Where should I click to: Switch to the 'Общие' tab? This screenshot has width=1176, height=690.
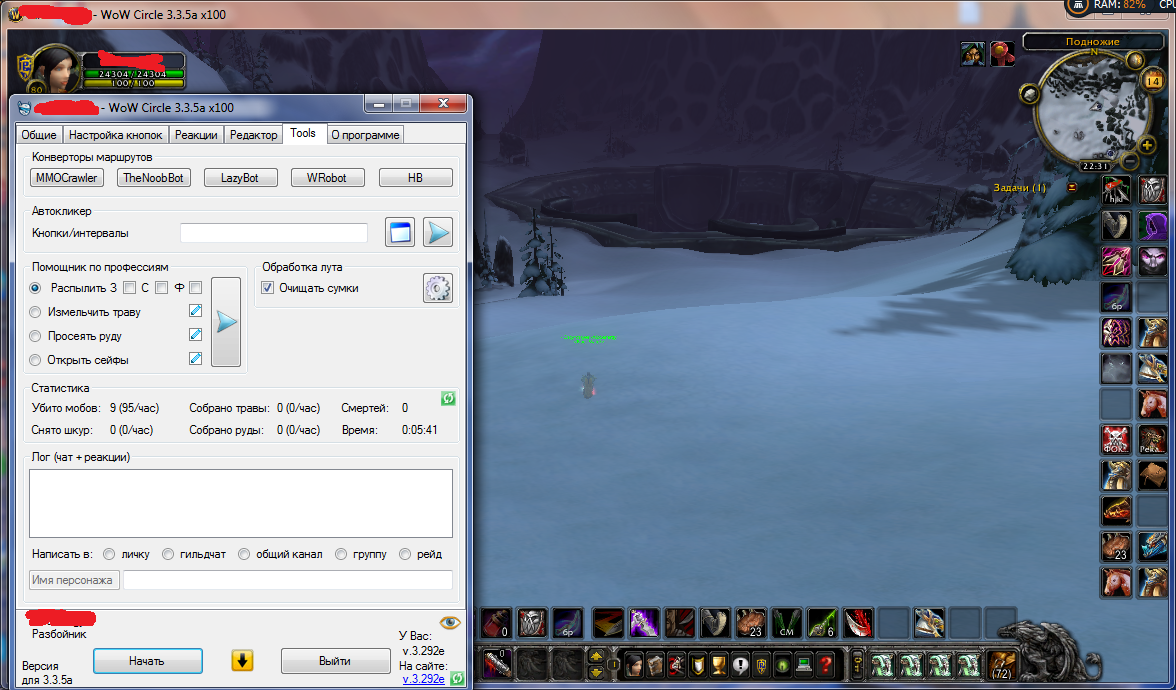click(x=39, y=135)
